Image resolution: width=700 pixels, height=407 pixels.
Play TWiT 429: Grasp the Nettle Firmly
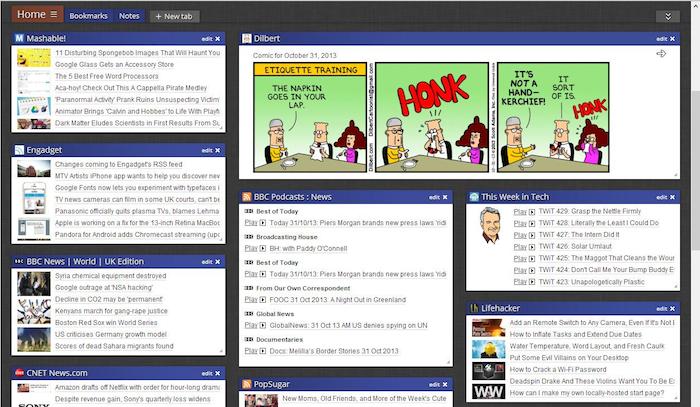524,212
